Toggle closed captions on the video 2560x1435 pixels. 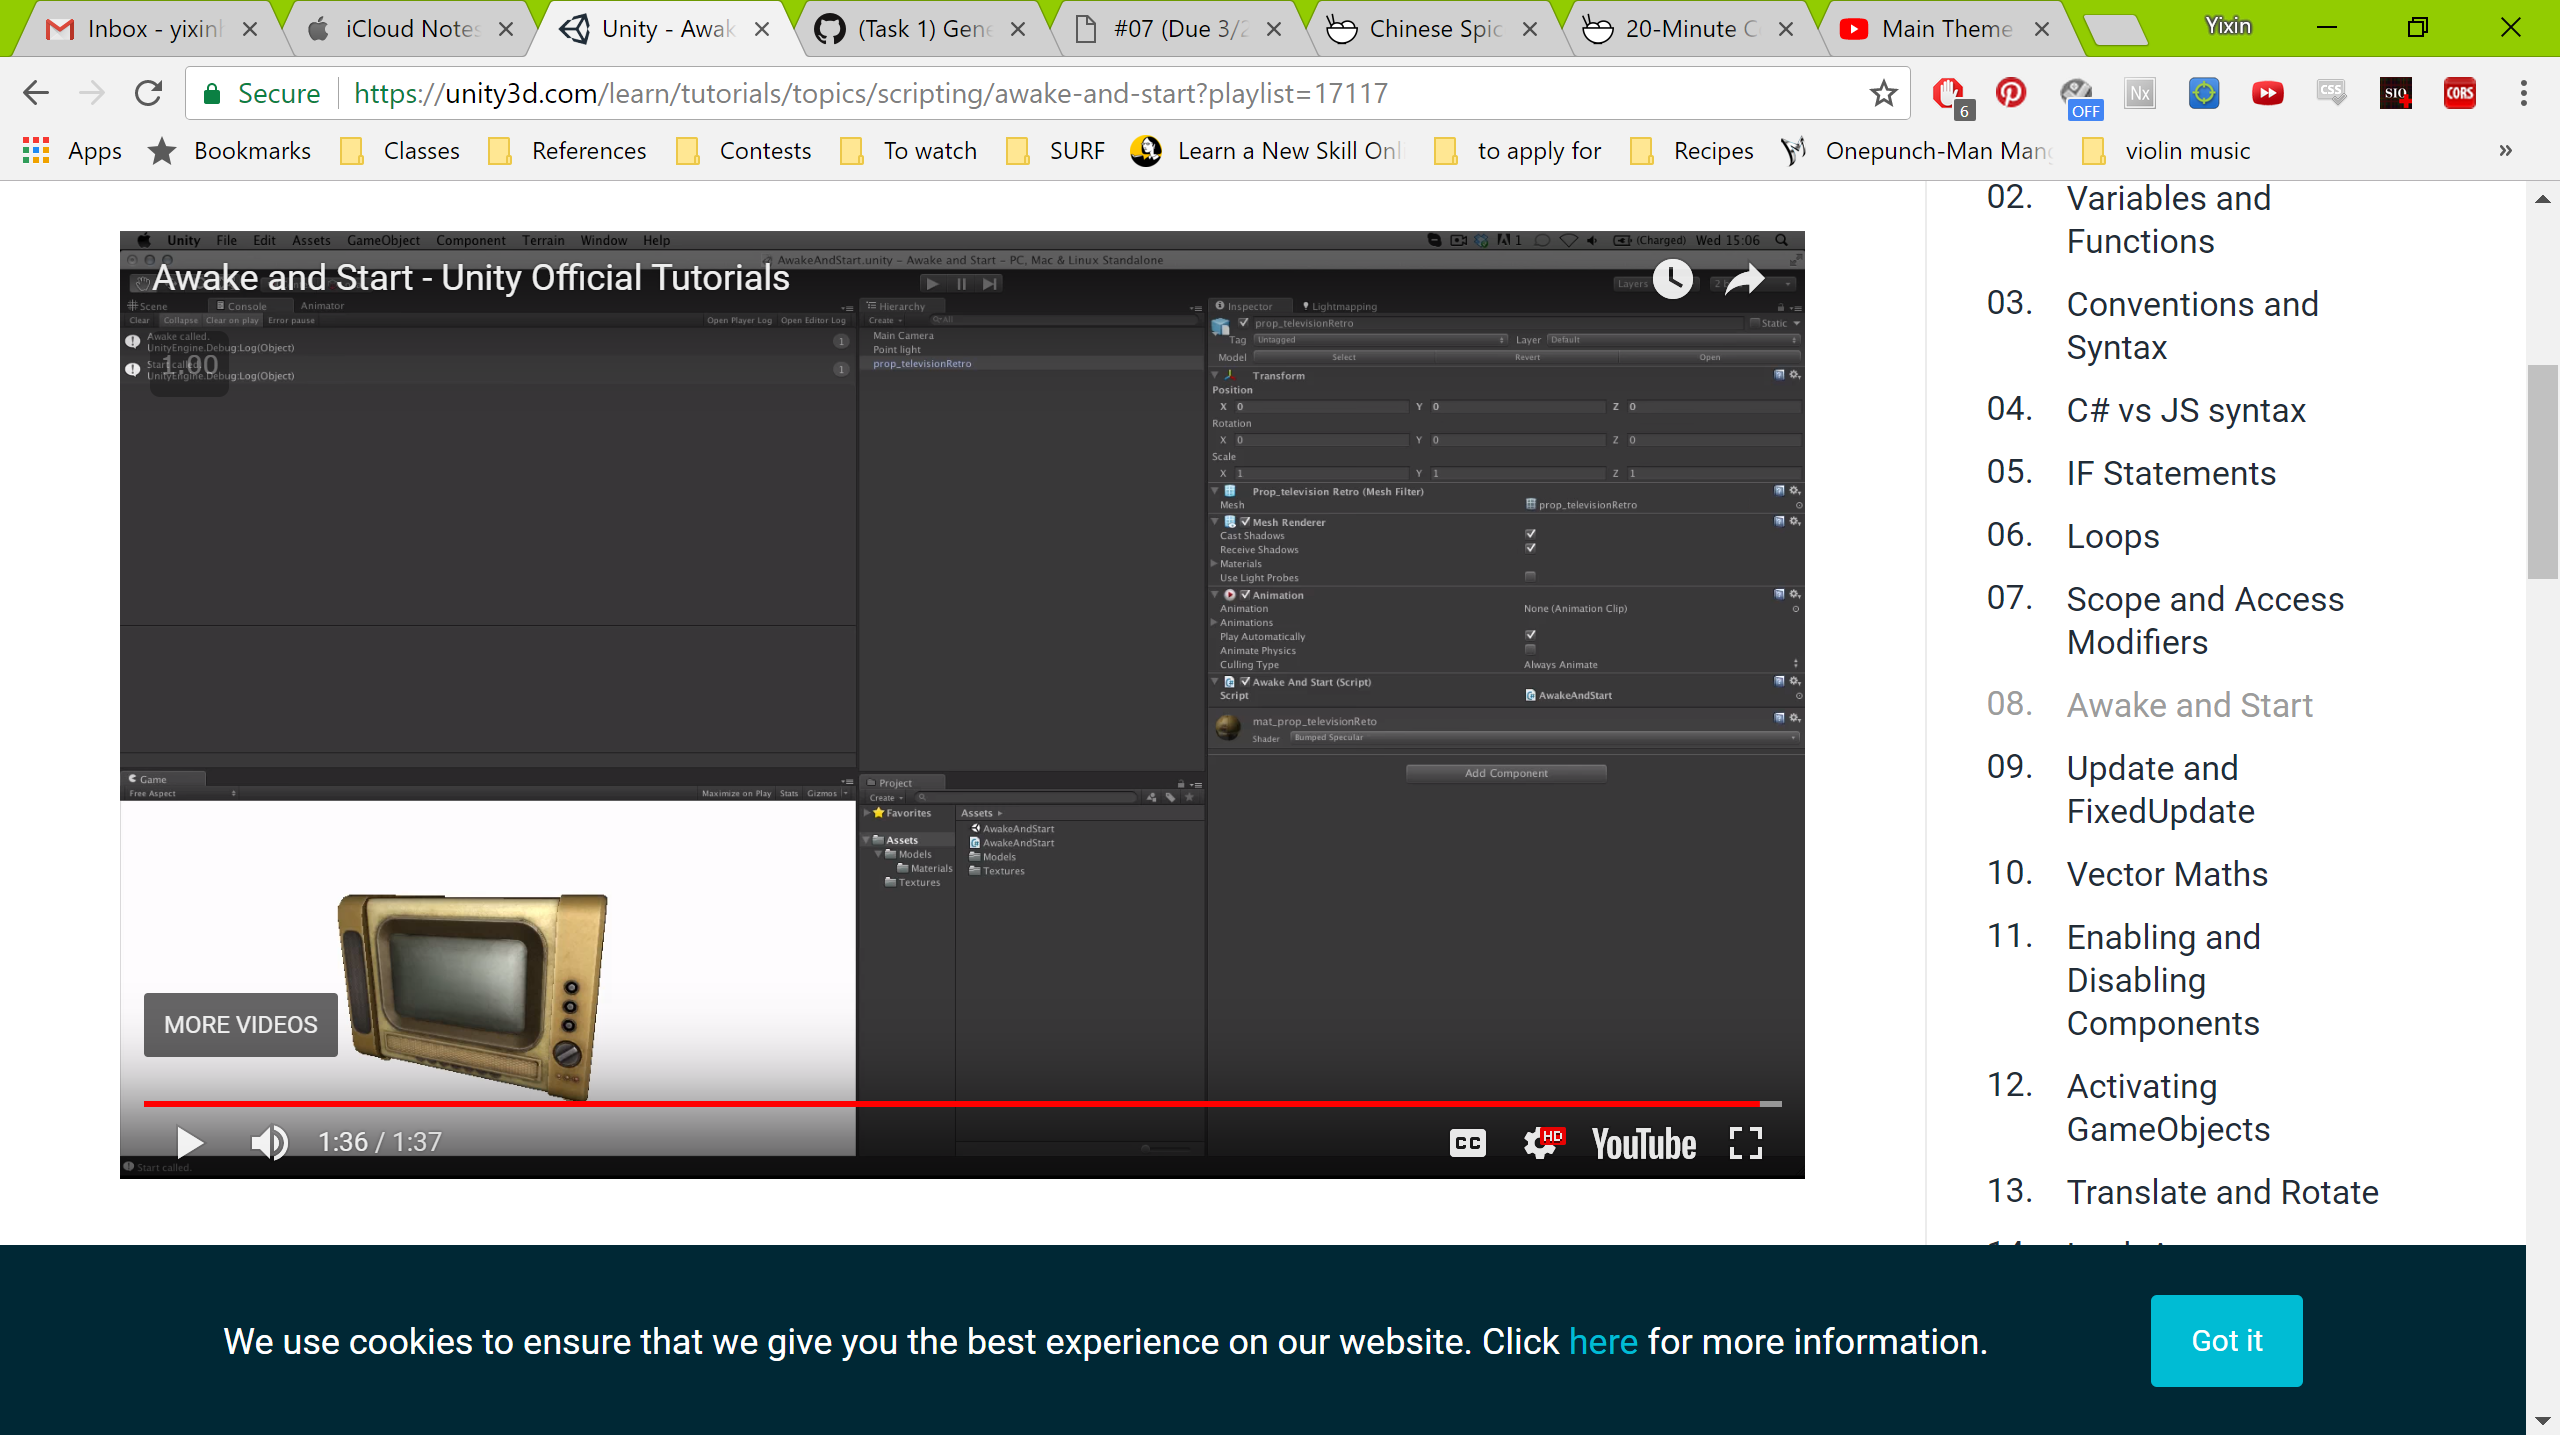(x=1467, y=1143)
